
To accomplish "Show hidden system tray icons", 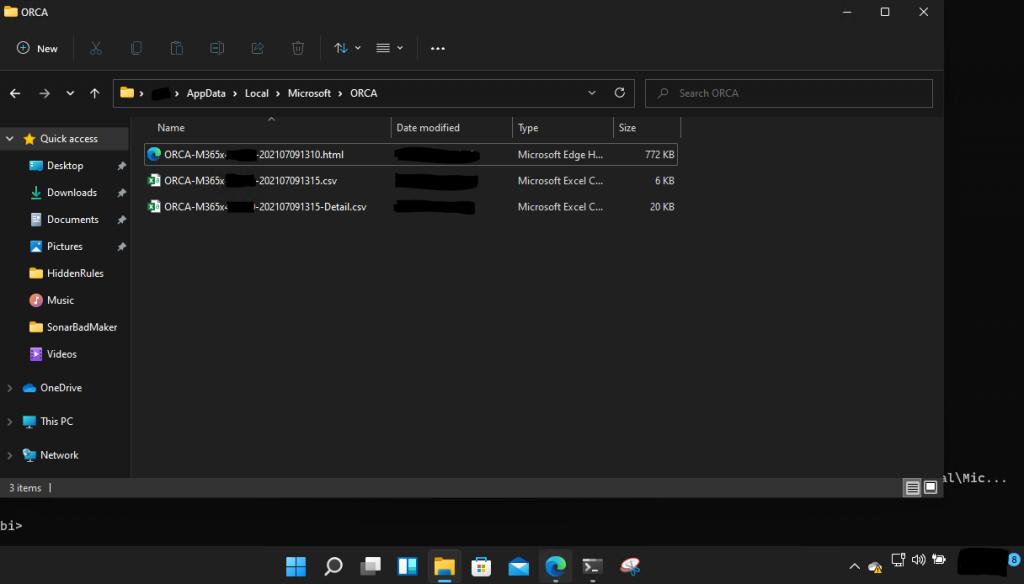I will (x=854, y=566).
